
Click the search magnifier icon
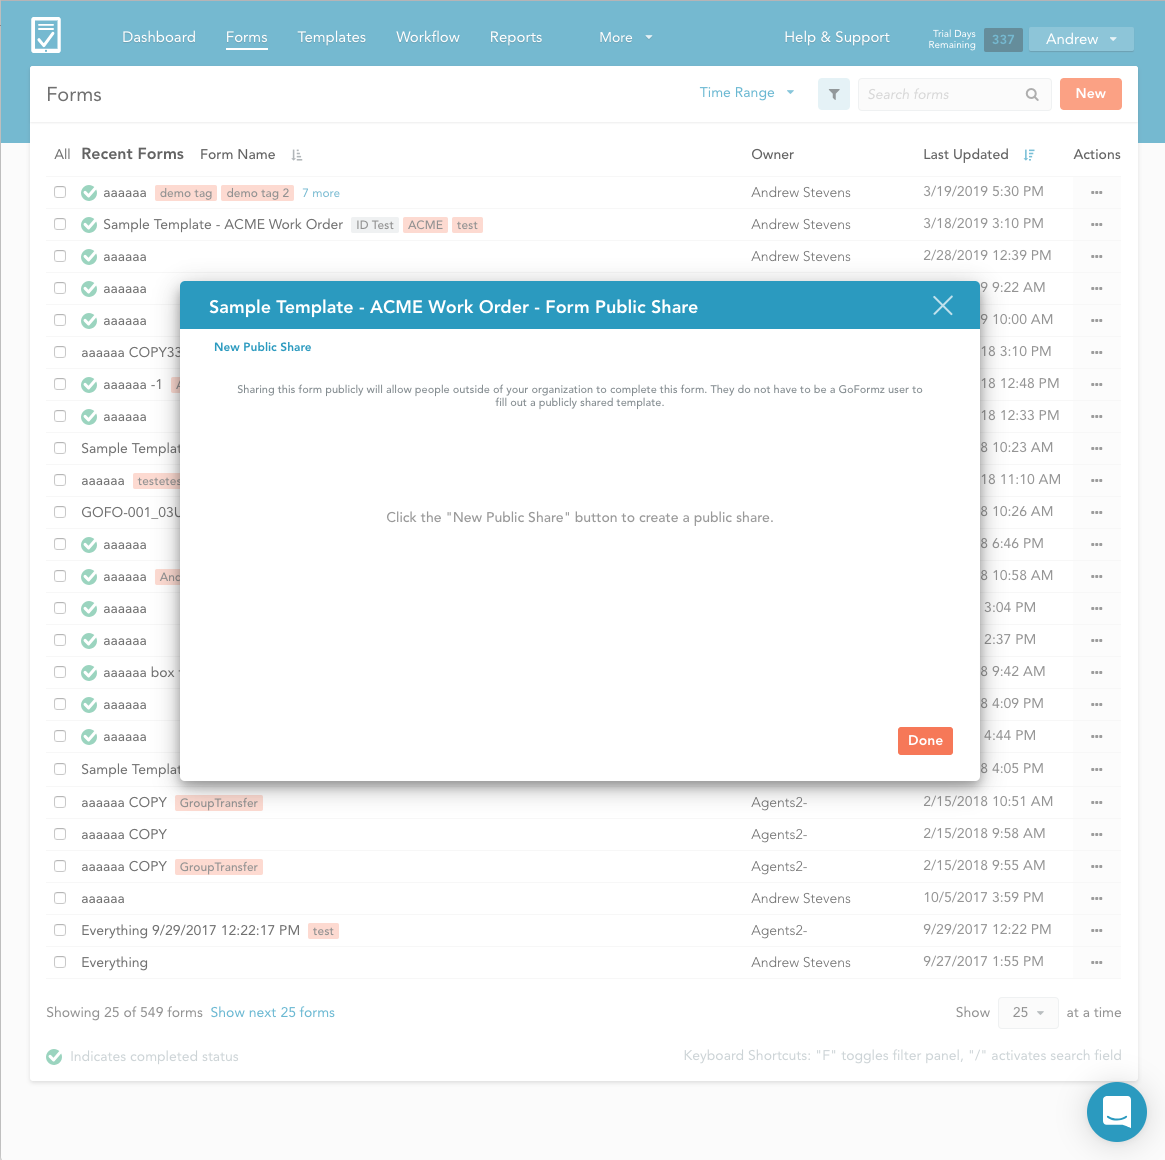[x=1032, y=95]
